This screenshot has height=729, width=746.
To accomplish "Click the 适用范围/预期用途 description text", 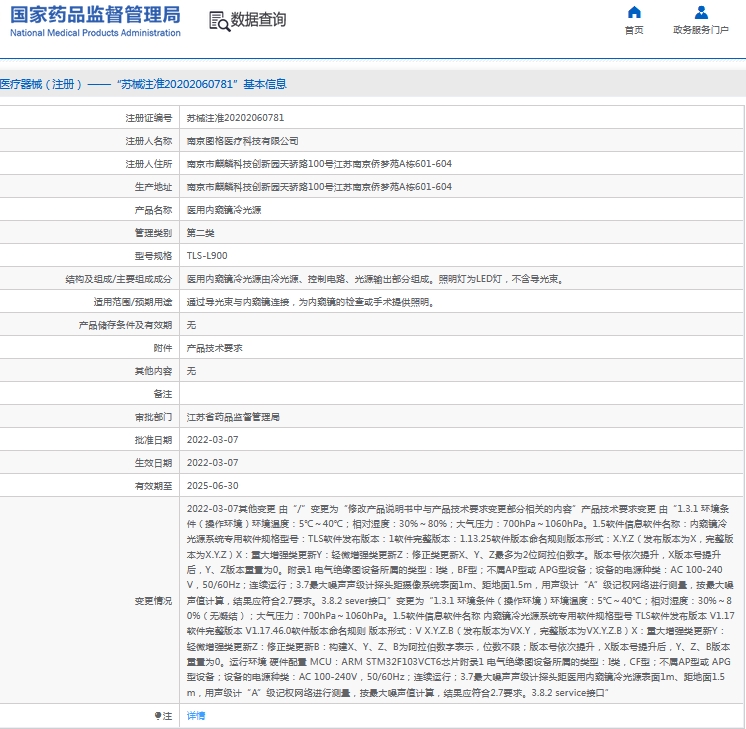I will coord(310,302).
